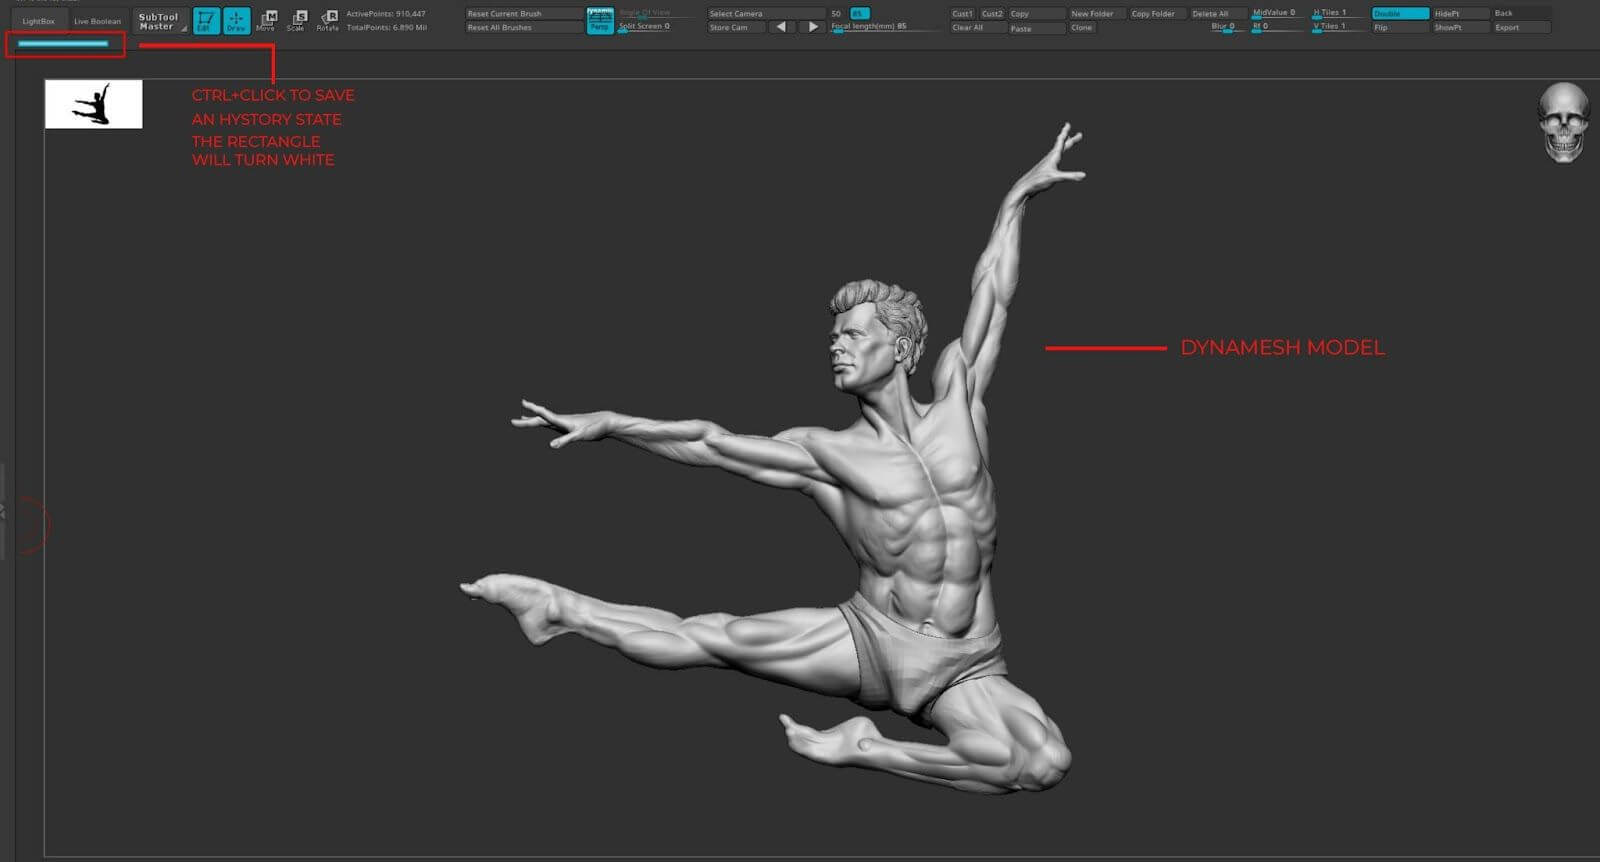Click the ActivePoints: 910,447 readout
Screen dimensions: 1600x862
point(386,14)
